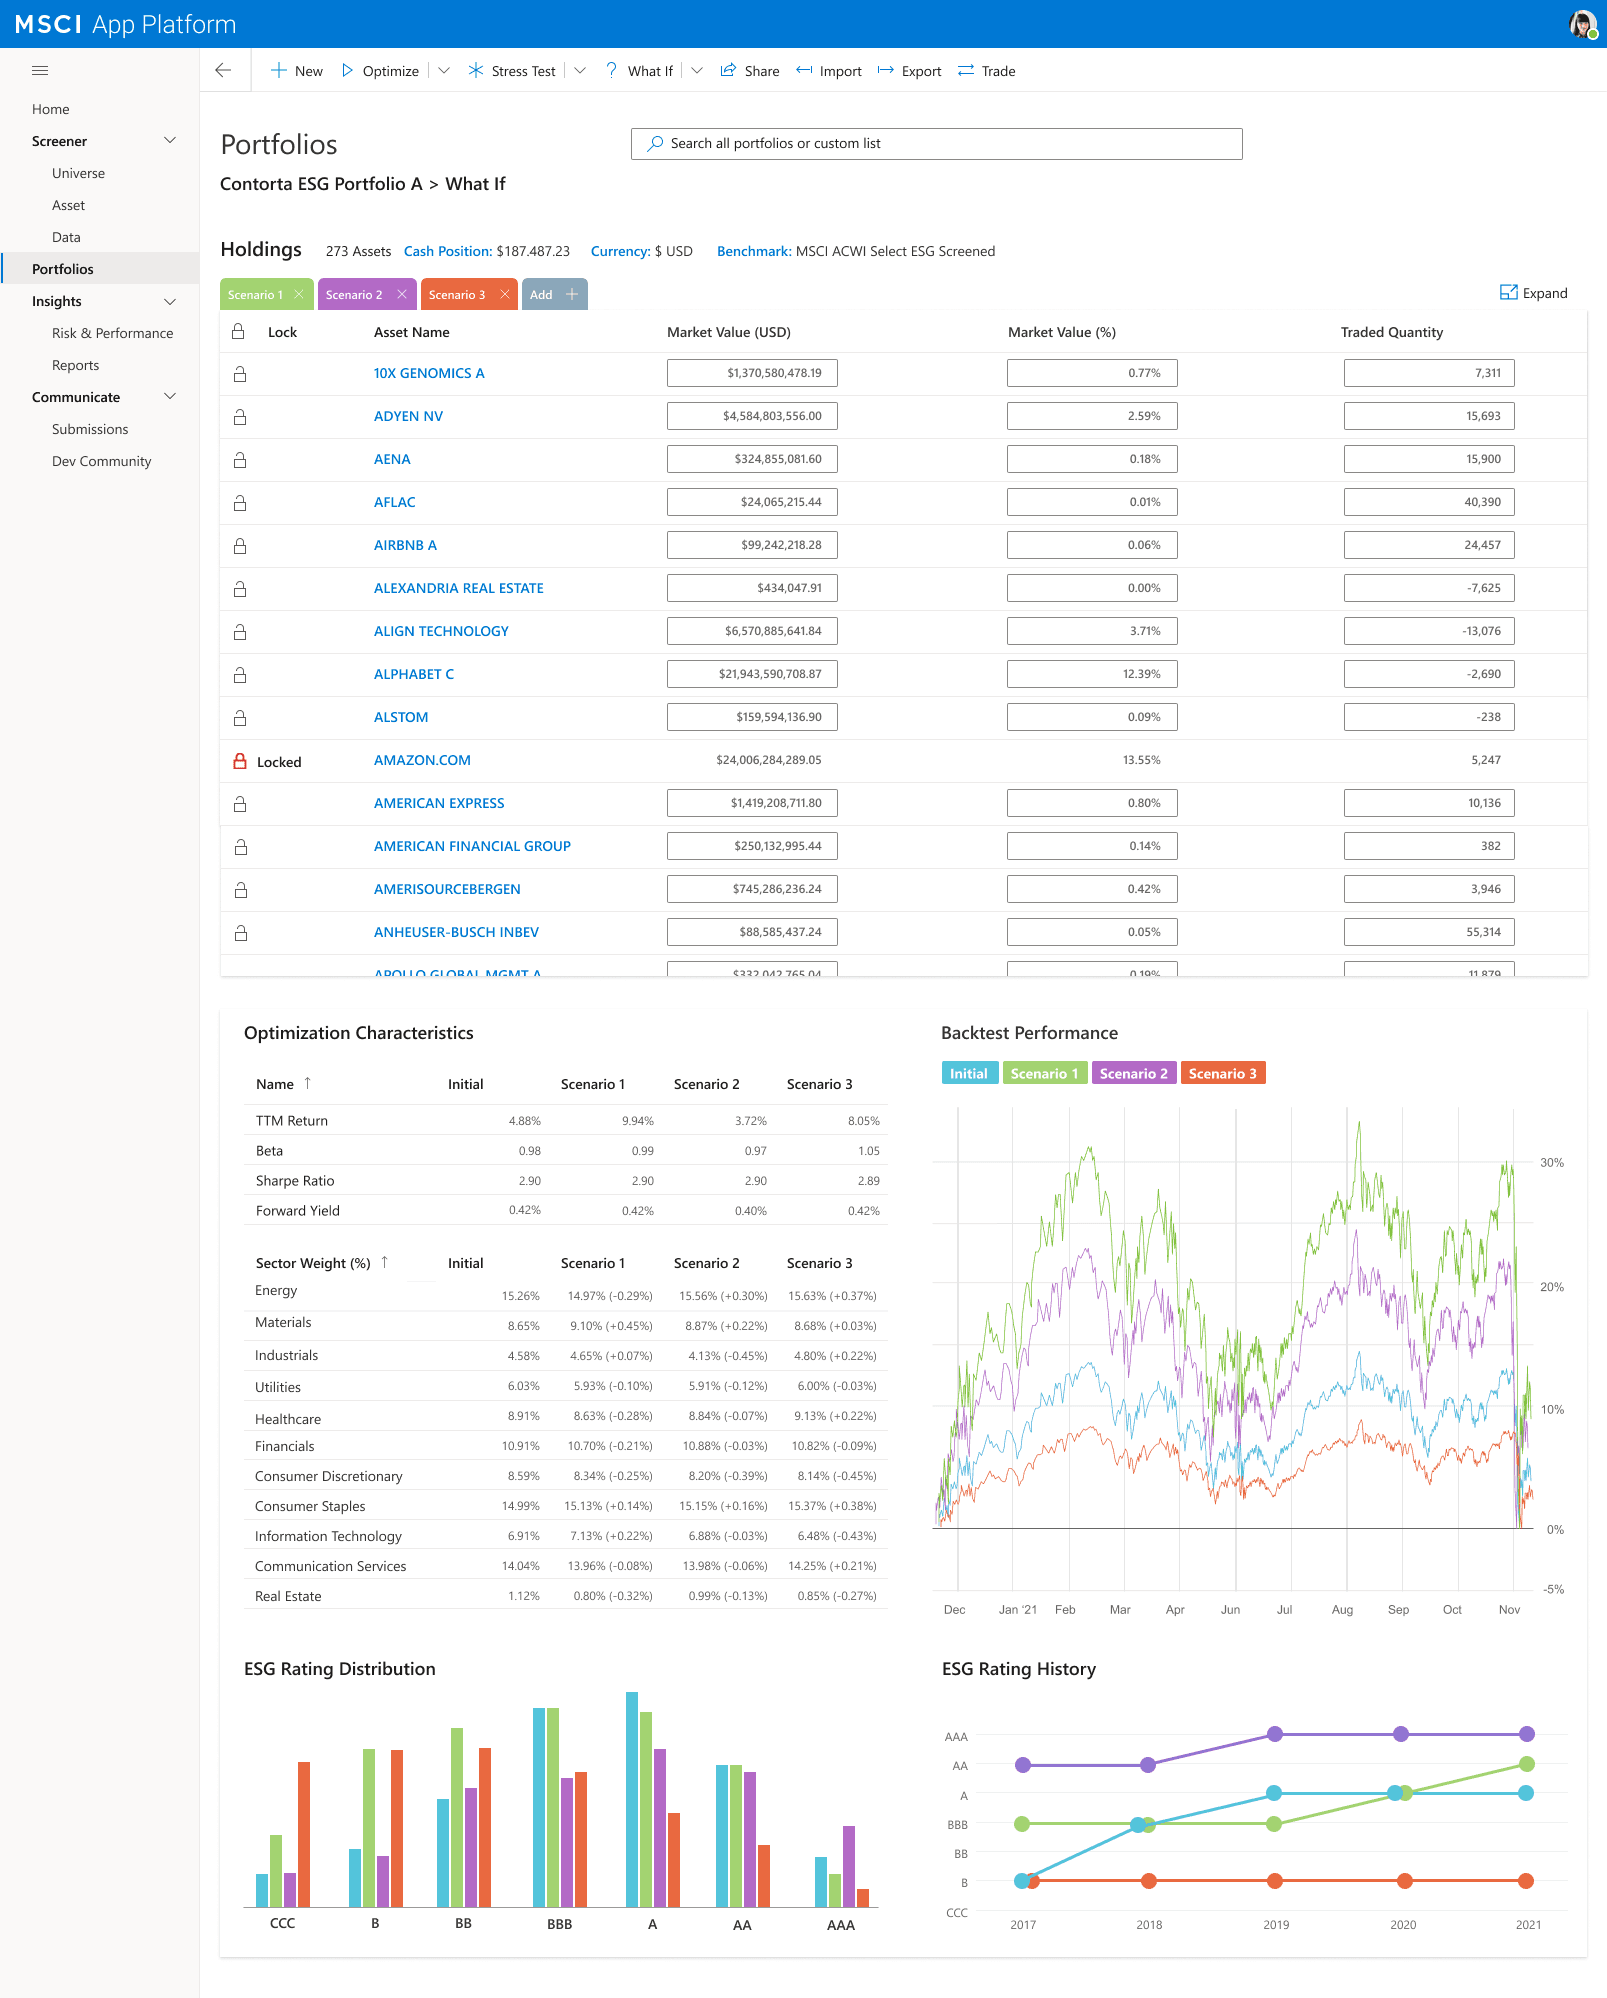Toggle Initial series in Backtest legend

tap(969, 1073)
